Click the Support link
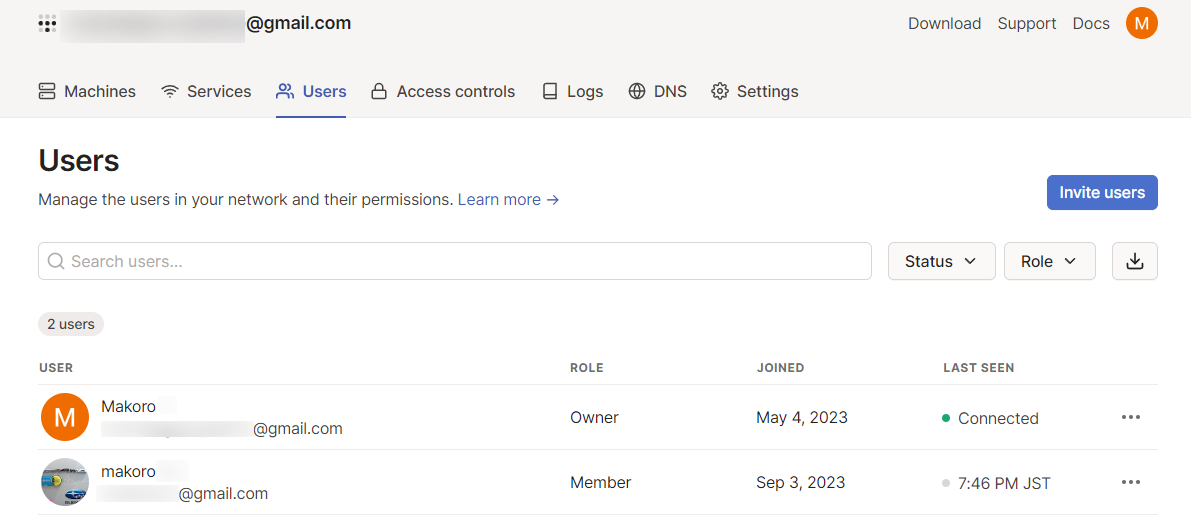 click(1027, 24)
